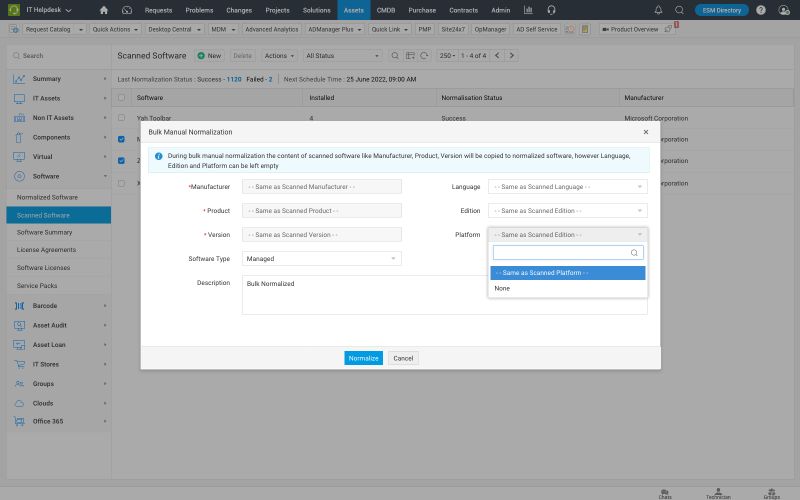
Task: Switch to the Requests tab
Action: [x=158, y=10]
